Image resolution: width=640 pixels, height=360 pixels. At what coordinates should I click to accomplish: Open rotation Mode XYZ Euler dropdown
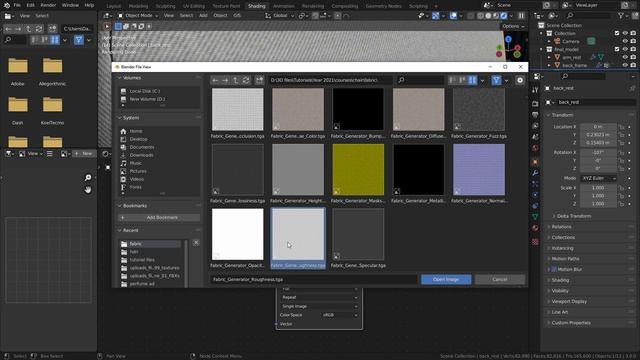coord(598,178)
